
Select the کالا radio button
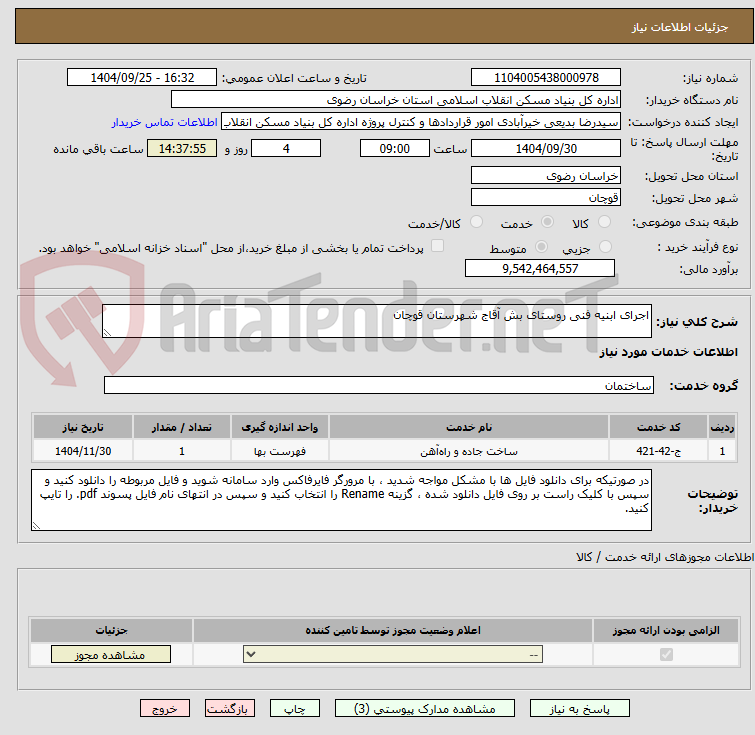tap(604, 222)
